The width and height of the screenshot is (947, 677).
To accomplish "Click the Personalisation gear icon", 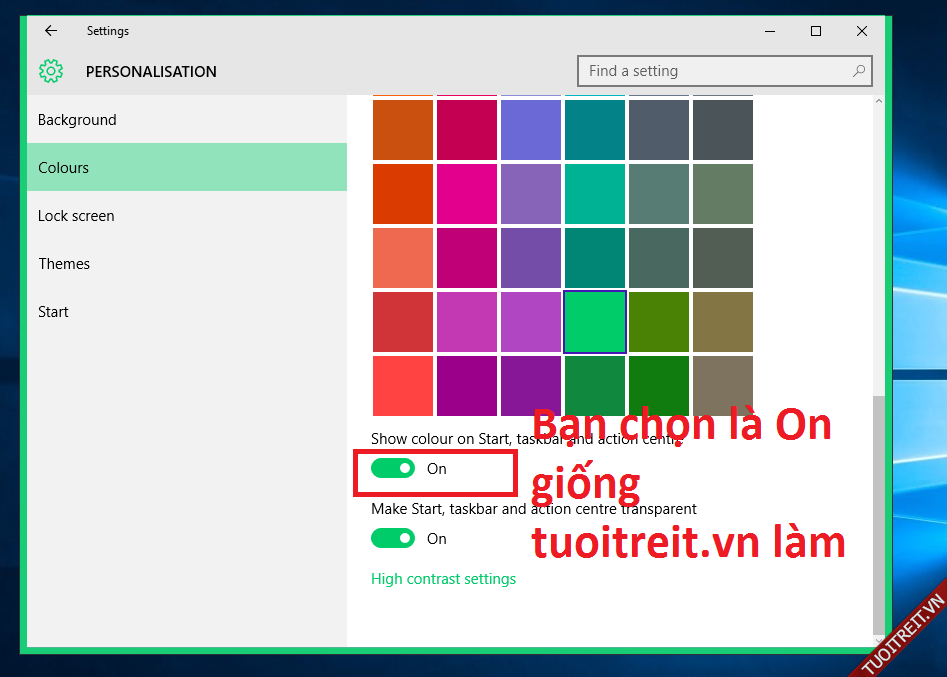I will (51, 71).
